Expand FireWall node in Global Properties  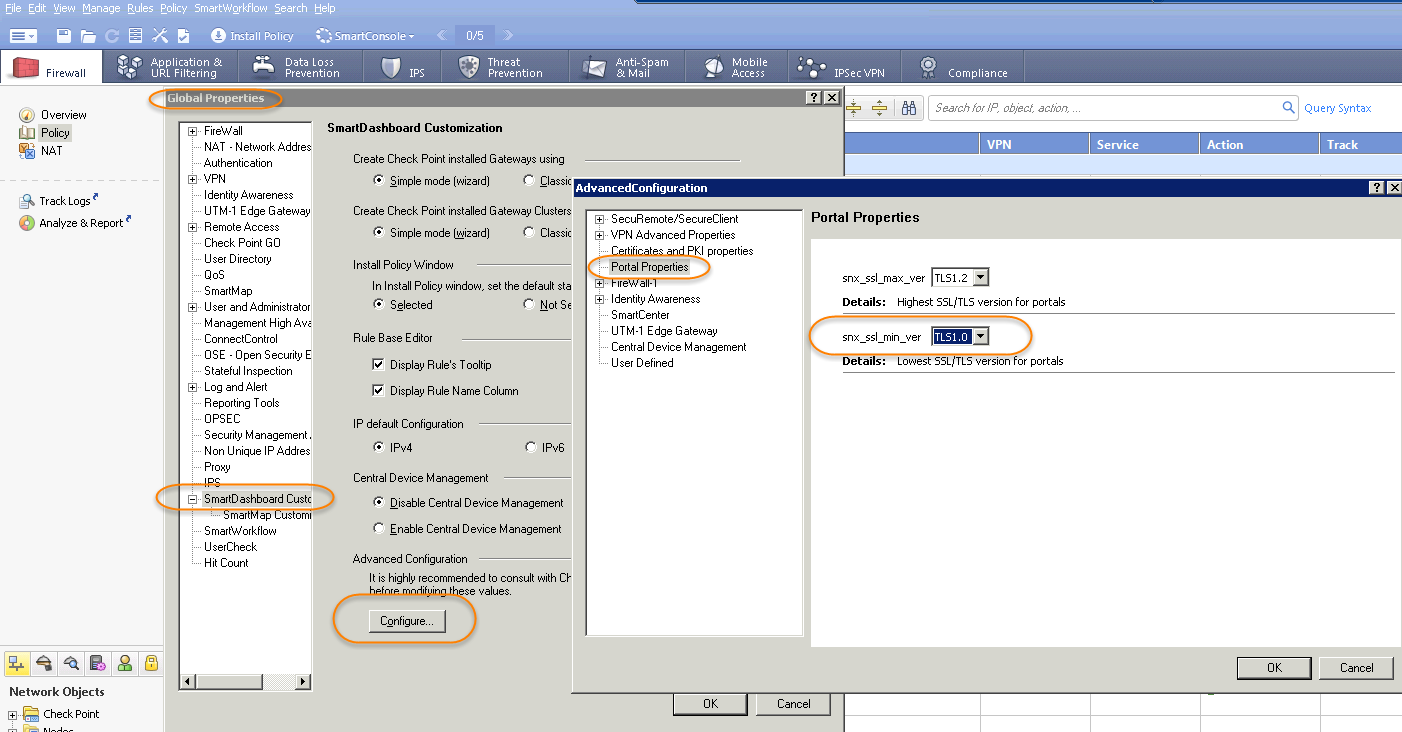(x=193, y=131)
